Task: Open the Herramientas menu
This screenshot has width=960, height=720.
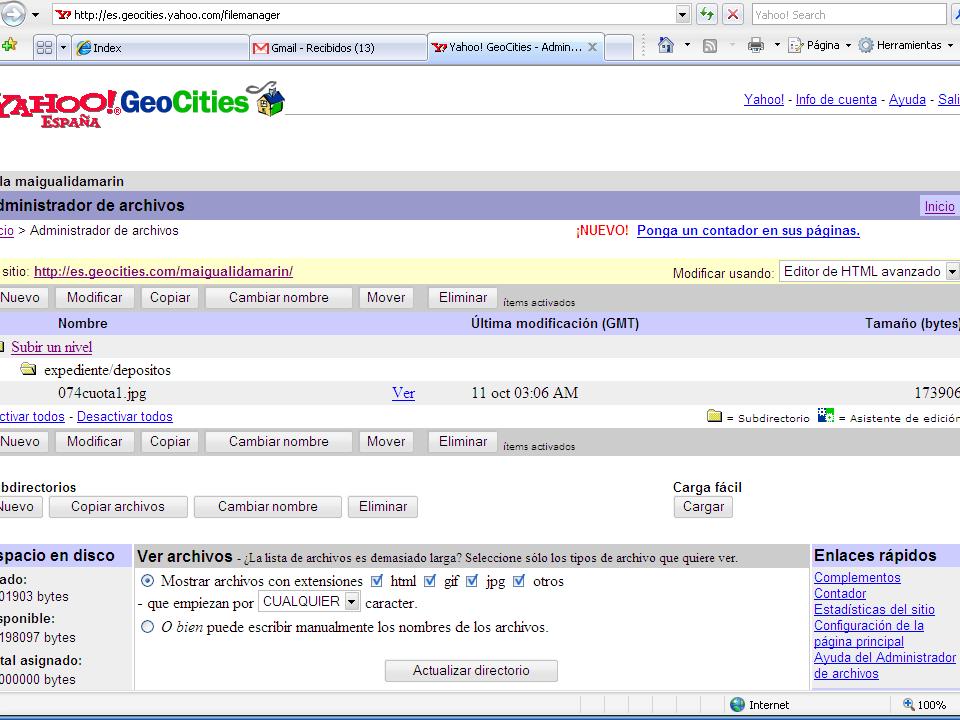Action: 906,45
